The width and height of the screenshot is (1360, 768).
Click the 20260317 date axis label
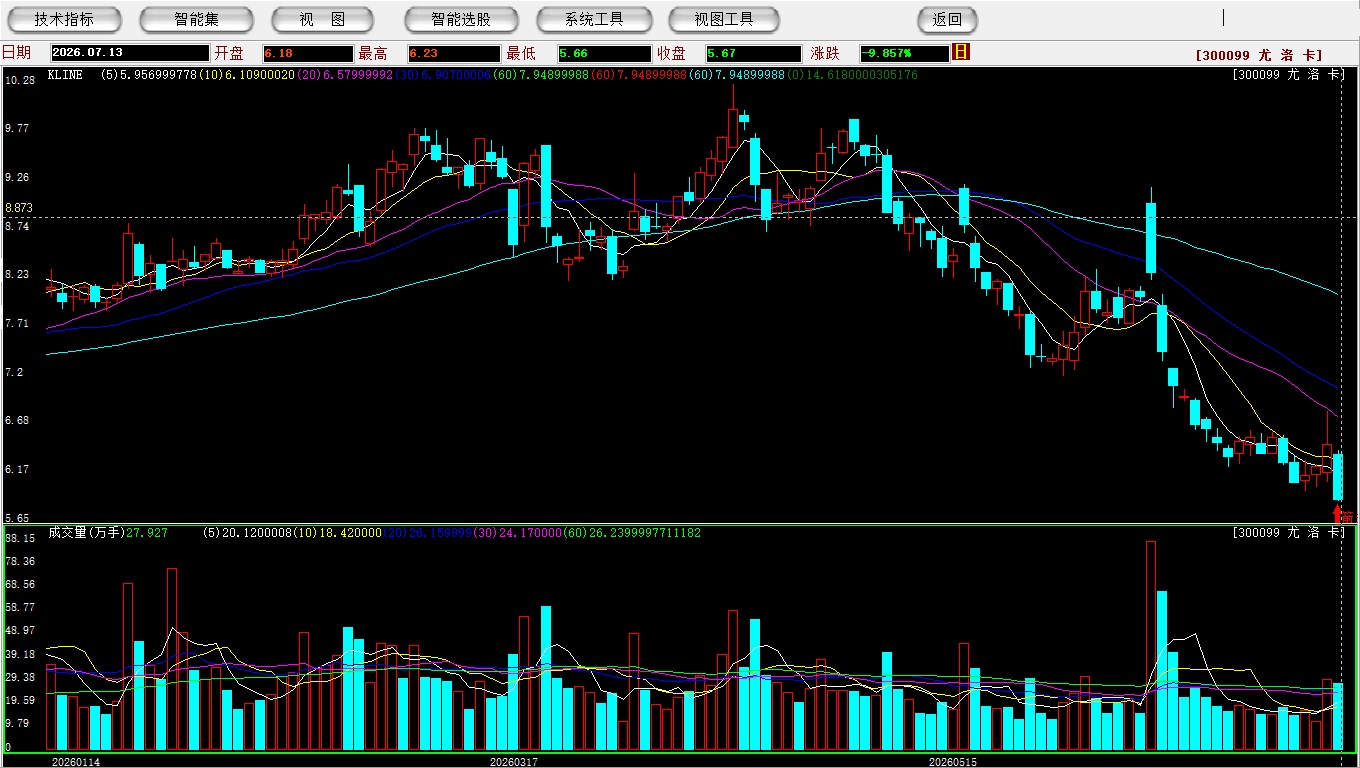514,761
